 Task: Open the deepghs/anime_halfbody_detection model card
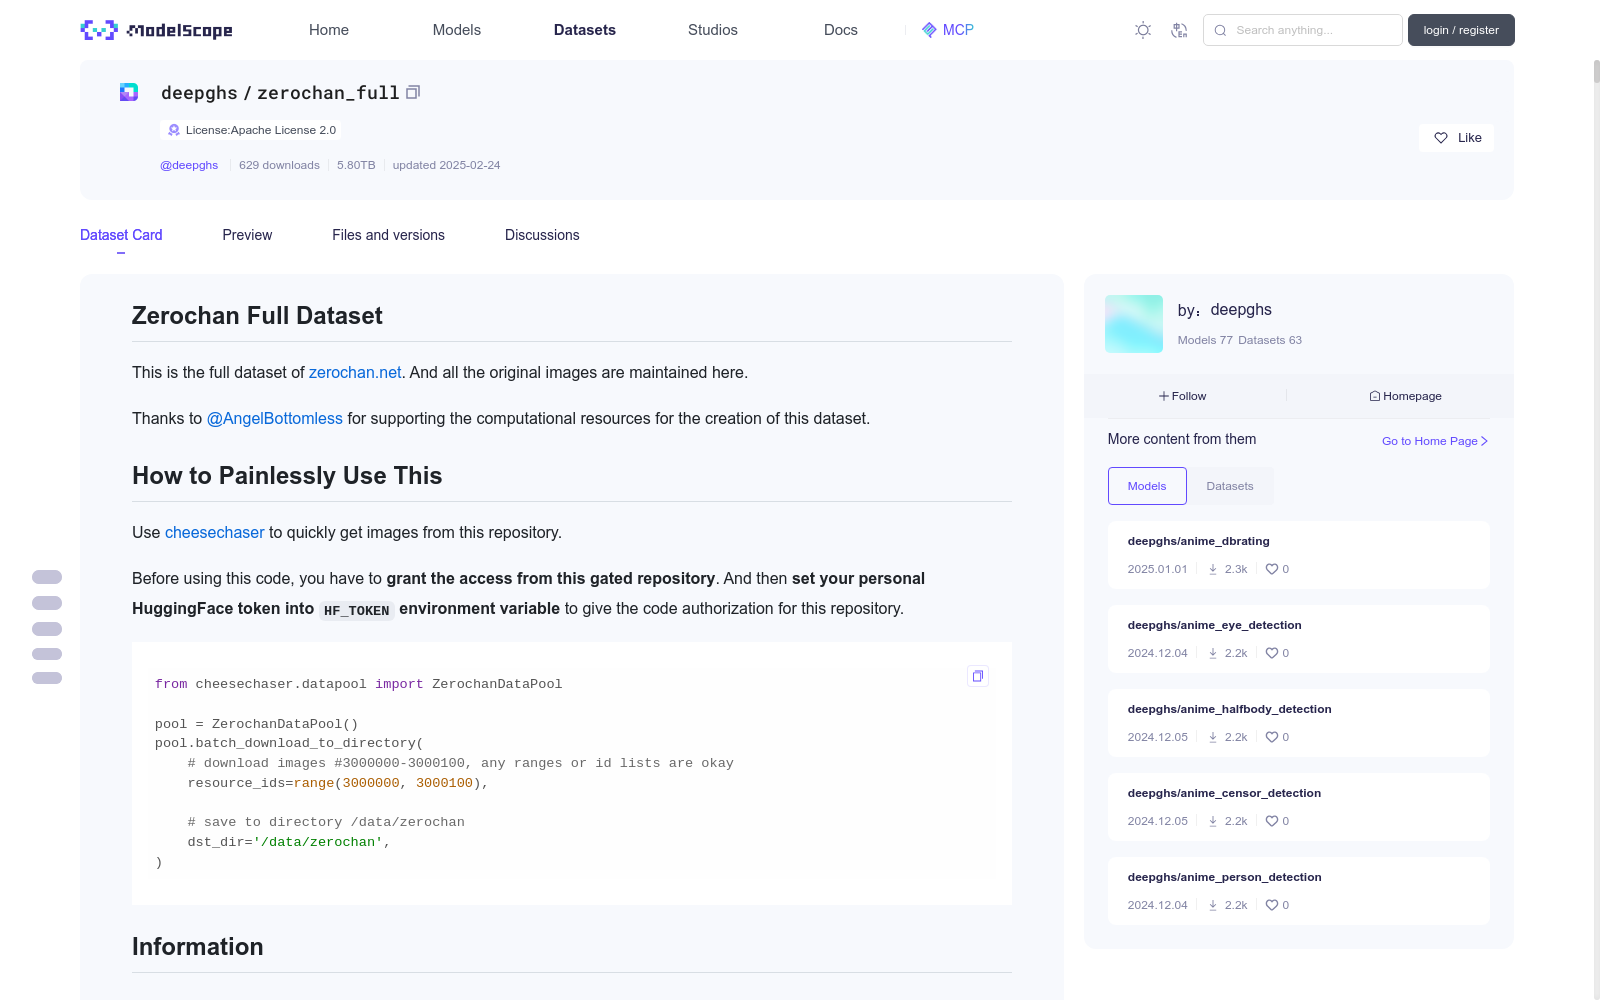(1299, 723)
